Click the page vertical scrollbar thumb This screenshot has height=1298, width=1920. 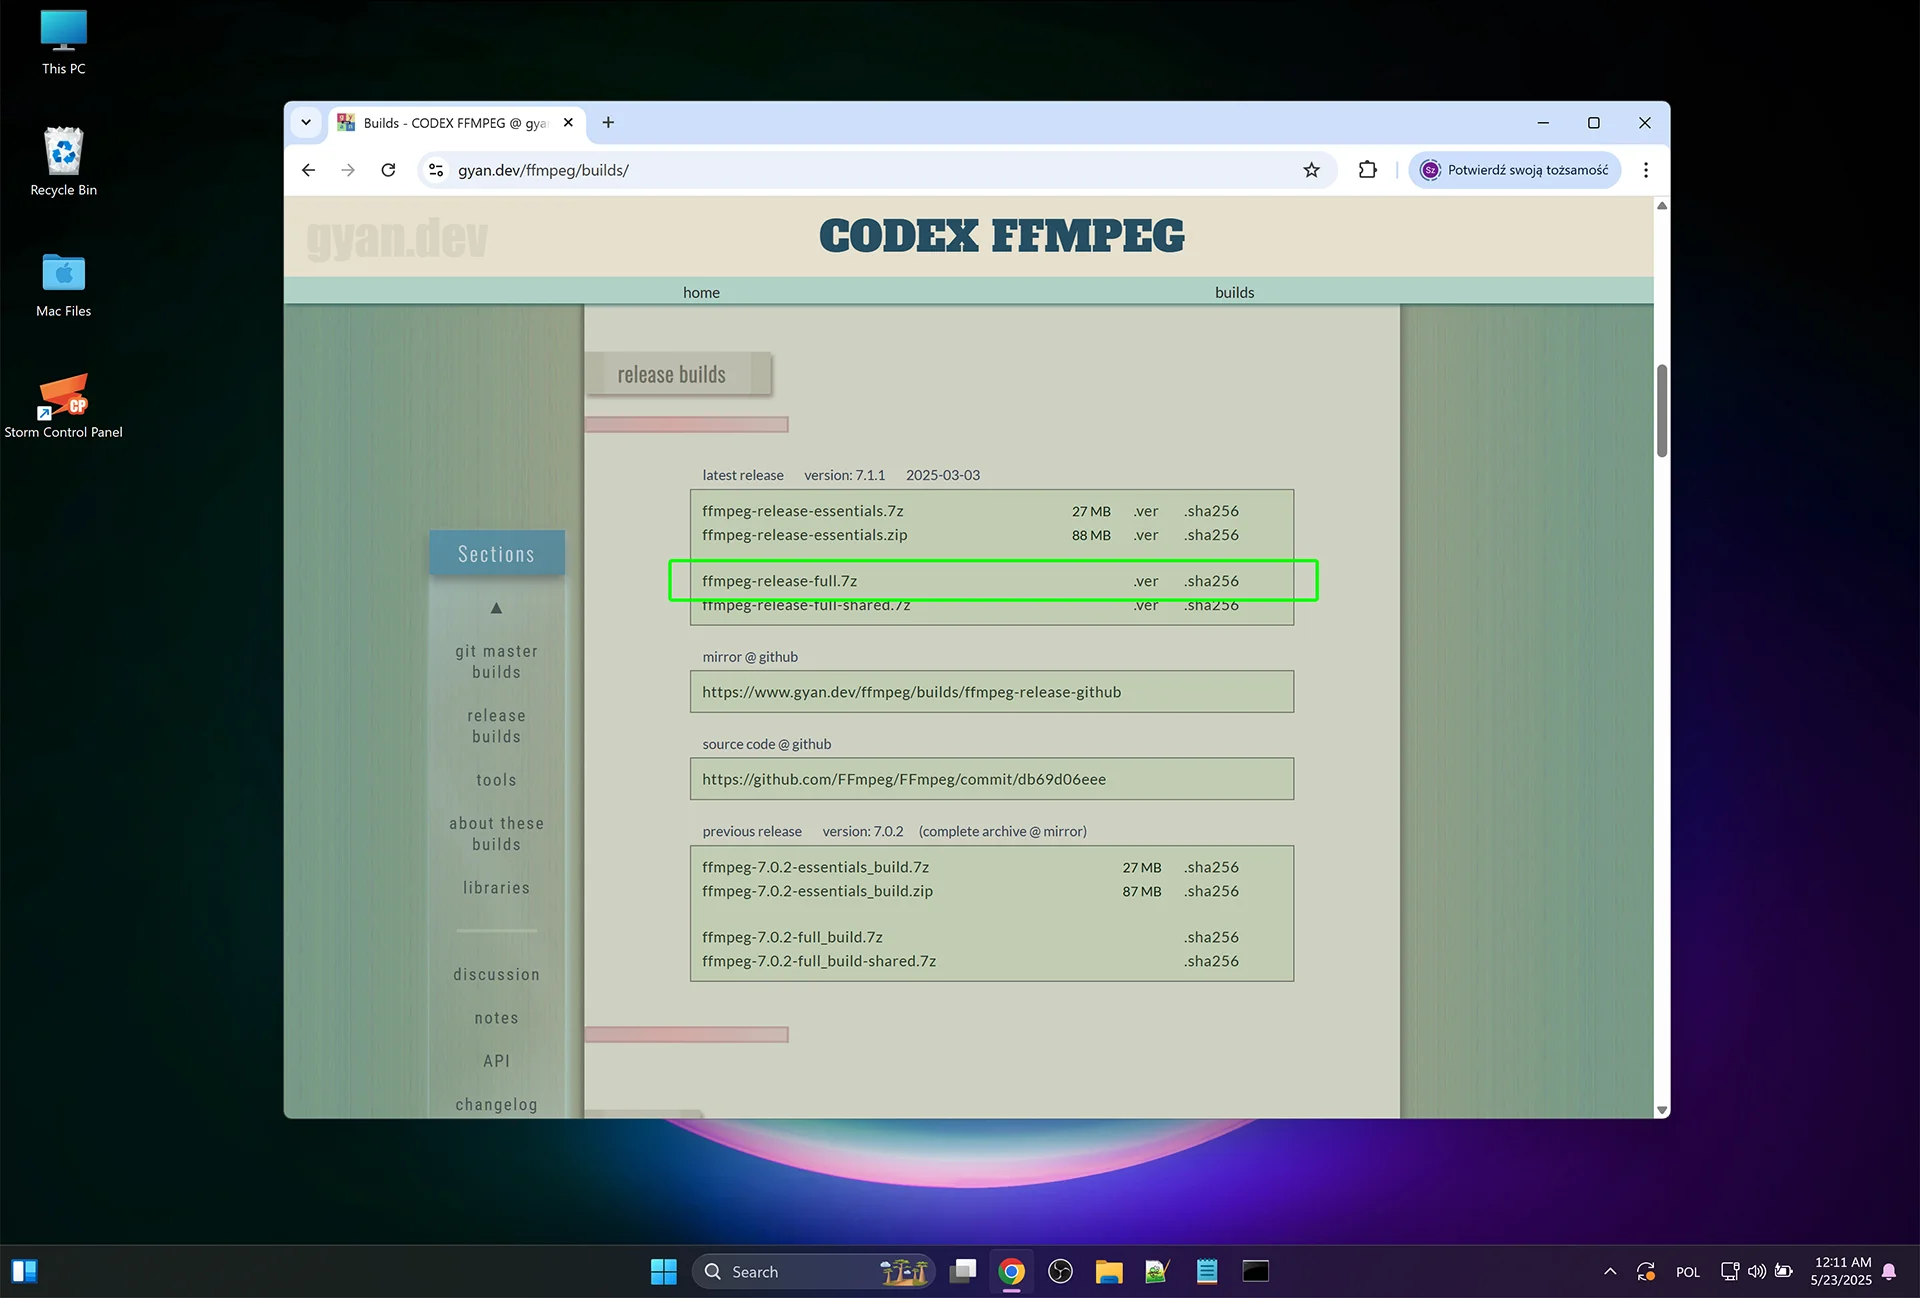(1662, 410)
